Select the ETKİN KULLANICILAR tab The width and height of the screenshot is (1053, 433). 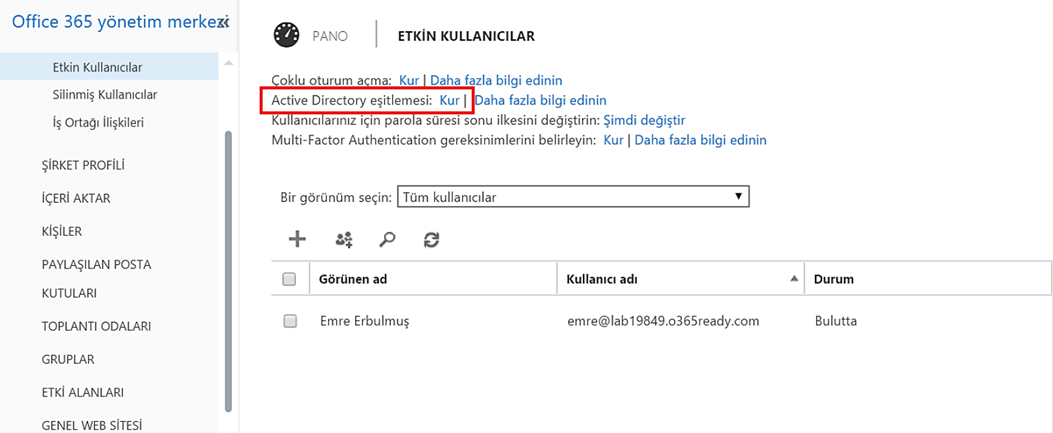pyautogui.click(x=466, y=36)
